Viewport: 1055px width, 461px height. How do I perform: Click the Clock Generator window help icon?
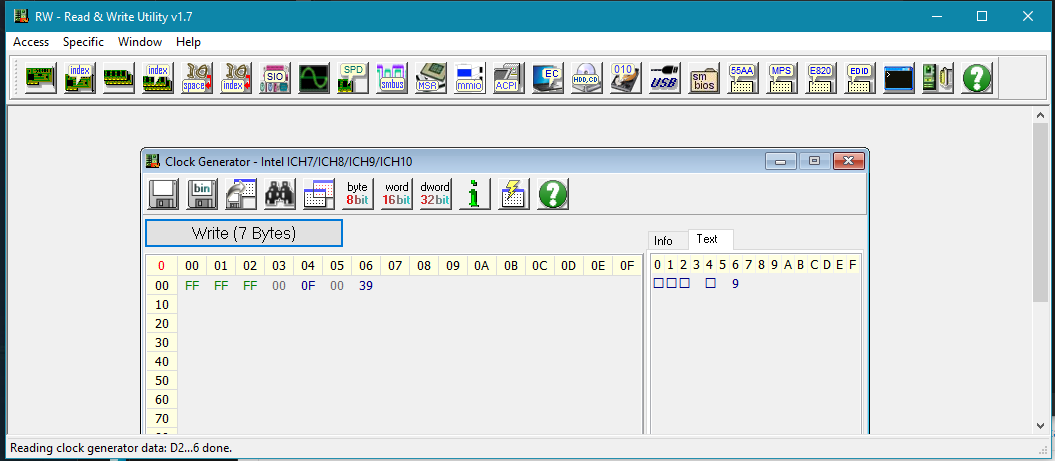click(x=553, y=194)
